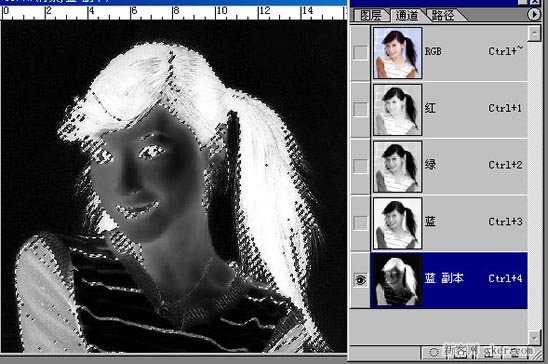This screenshot has height=364, width=548.
Task: Select the 红 channel name label
Action: [x=430, y=108]
